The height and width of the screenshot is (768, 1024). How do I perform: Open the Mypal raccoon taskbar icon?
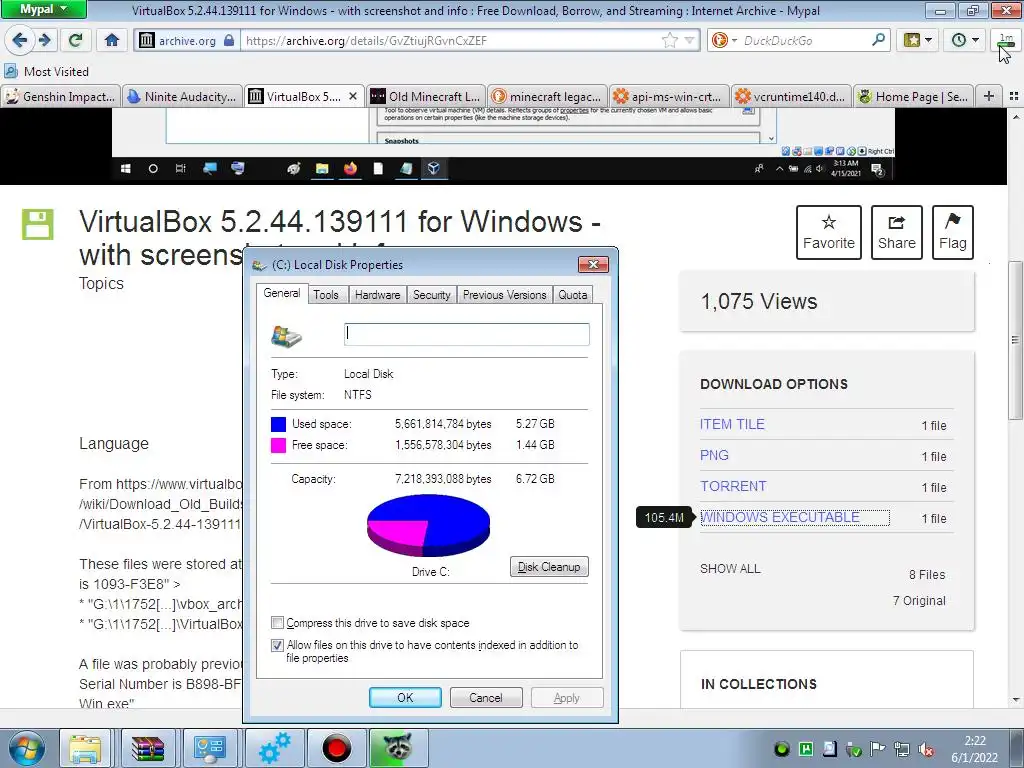pyautogui.click(x=398, y=748)
